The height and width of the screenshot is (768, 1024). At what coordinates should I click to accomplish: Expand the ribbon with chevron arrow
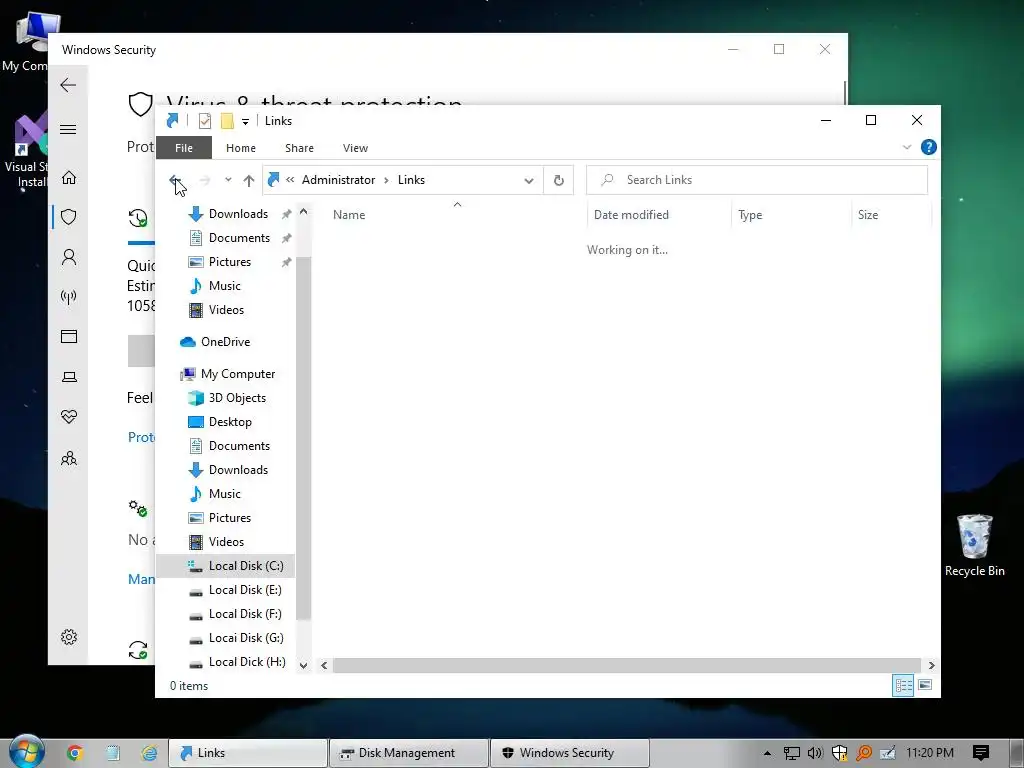(x=906, y=148)
